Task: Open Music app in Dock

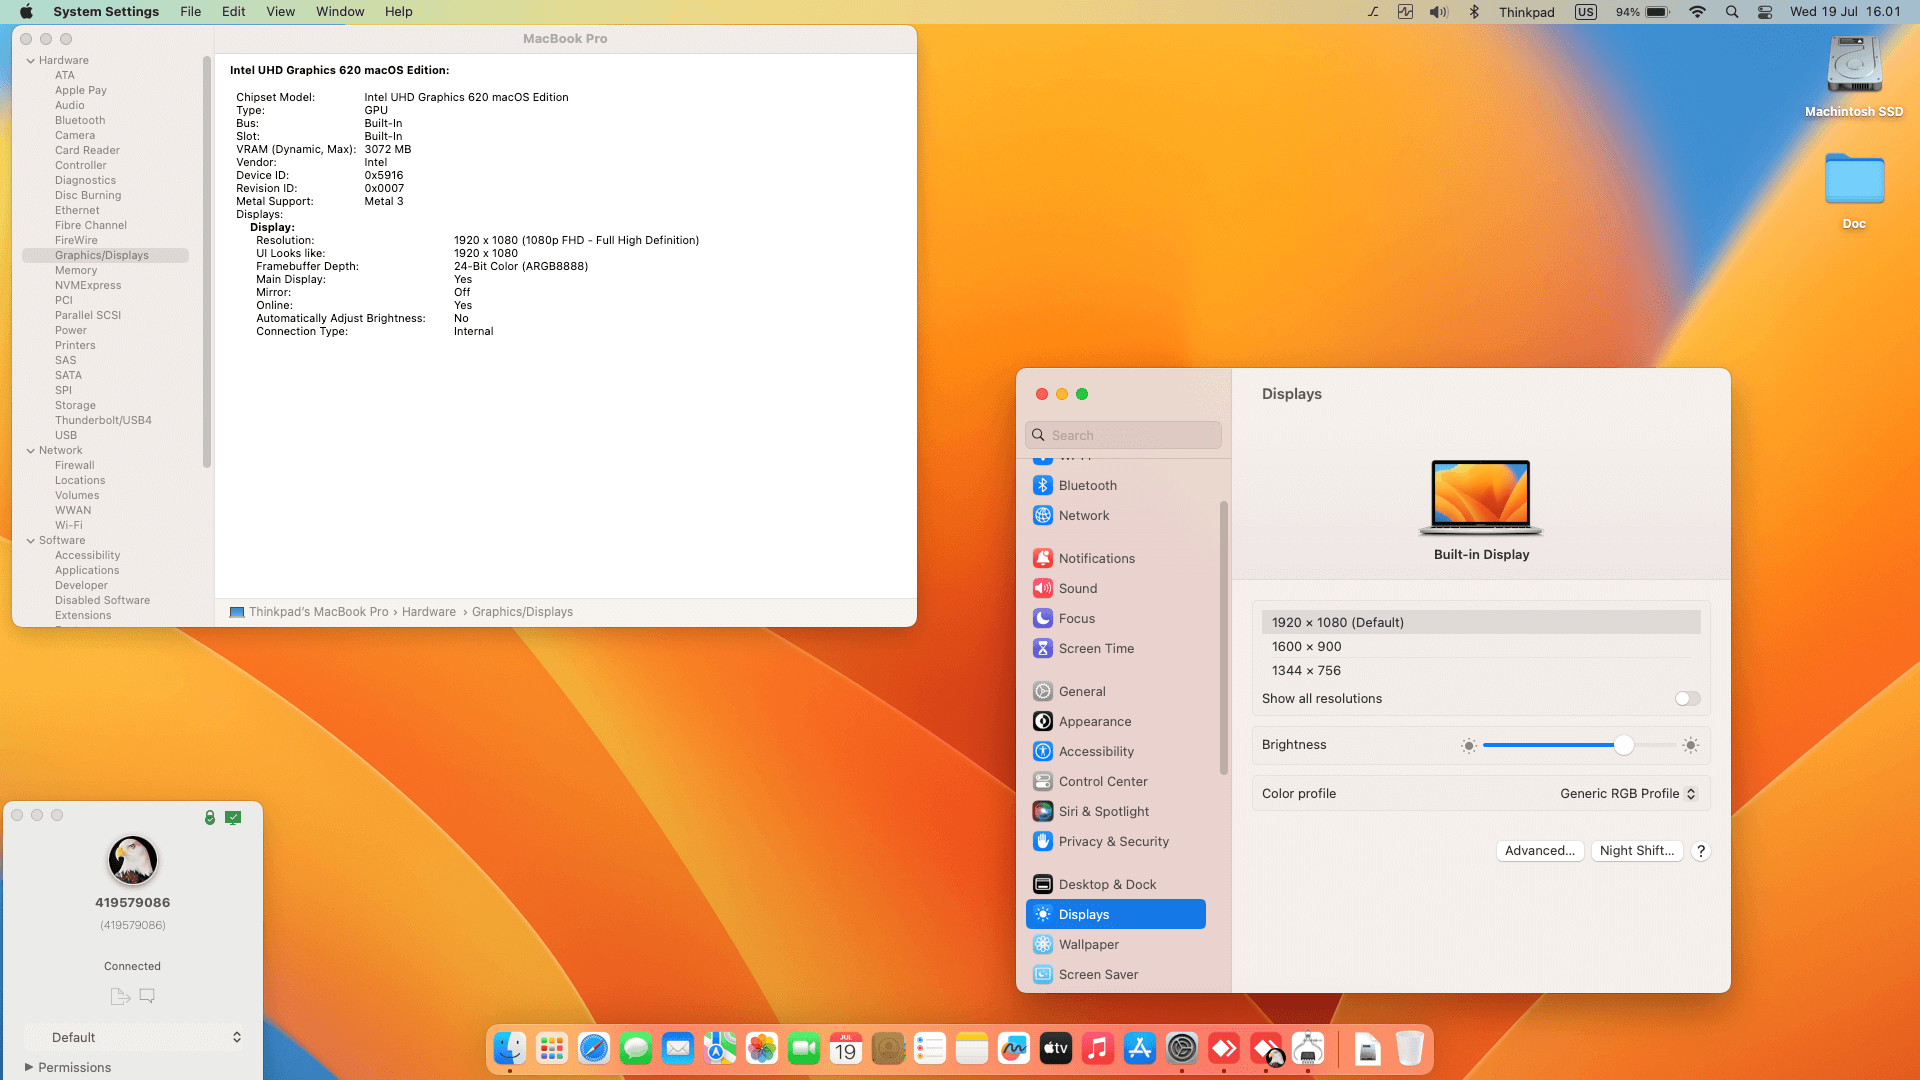Action: pos(1097,1048)
